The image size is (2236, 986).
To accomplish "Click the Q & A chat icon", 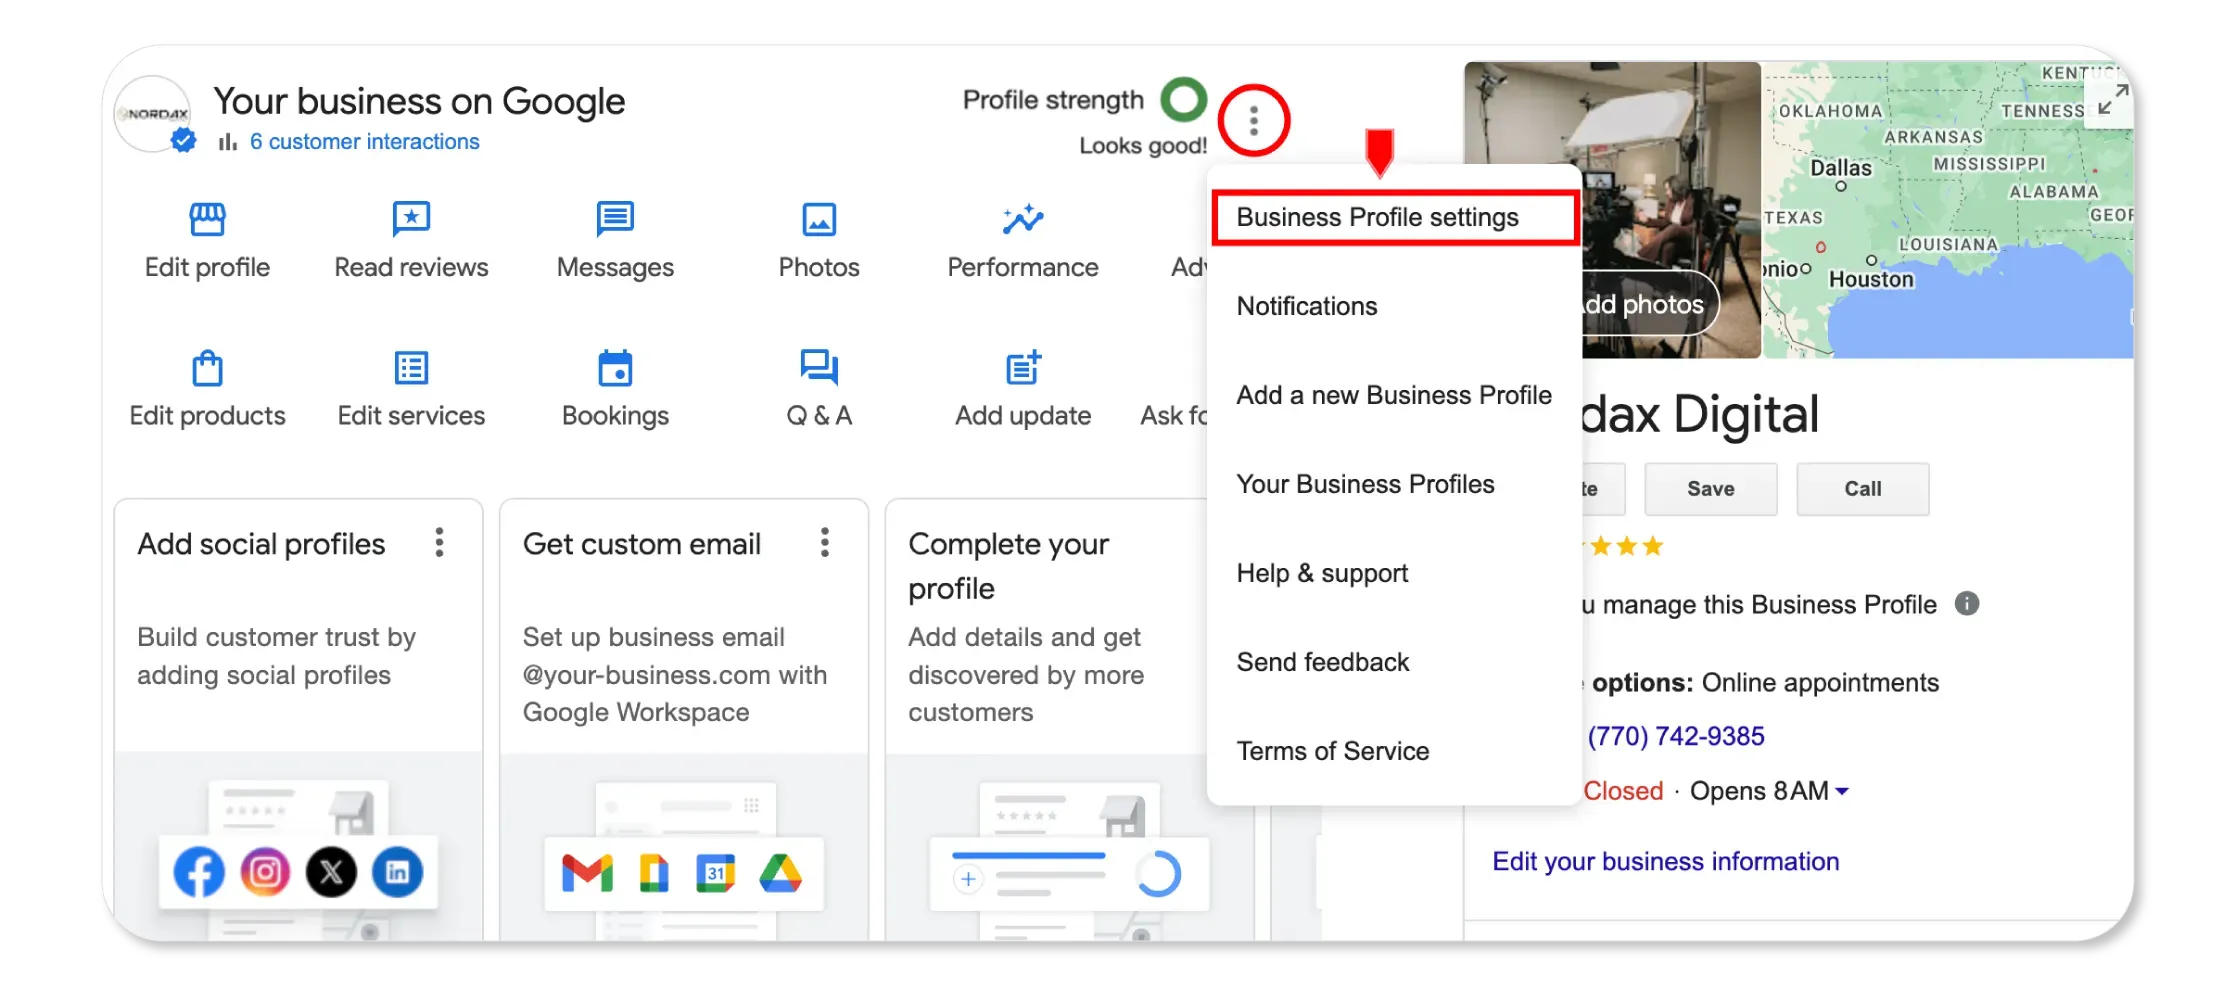I will pyautogui.click(x=819, y=368).
